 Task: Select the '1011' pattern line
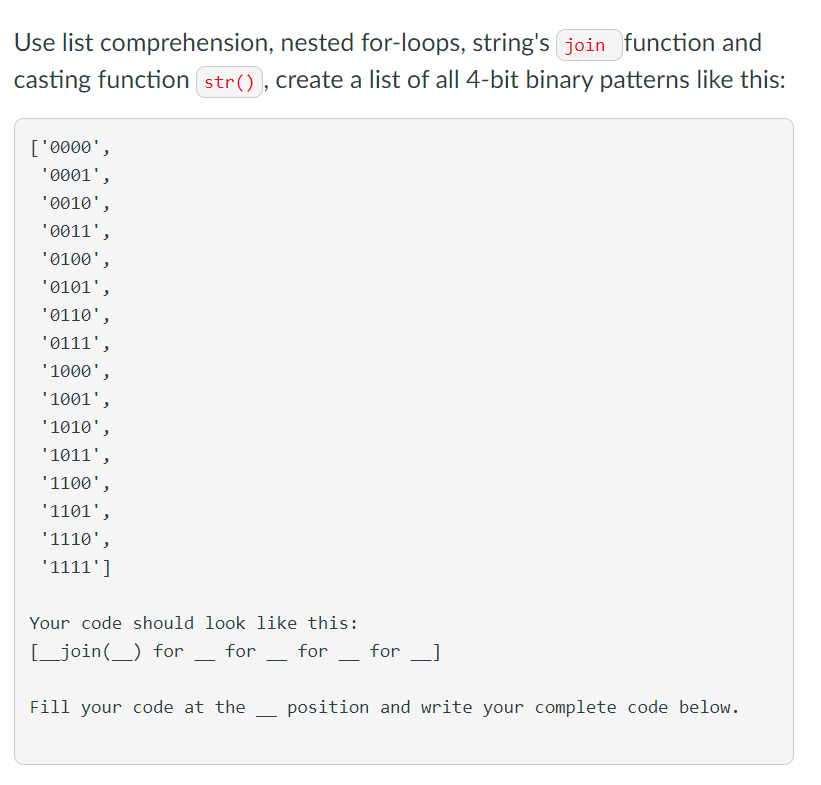point(75,456)
